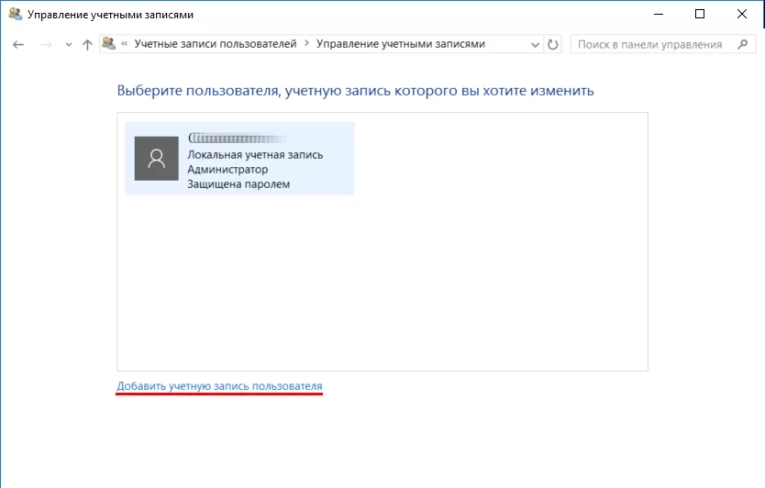Click the Forward navigation arrow
Image resolution: width=765 pixels, height=488 pixels.
pos(44,45)
